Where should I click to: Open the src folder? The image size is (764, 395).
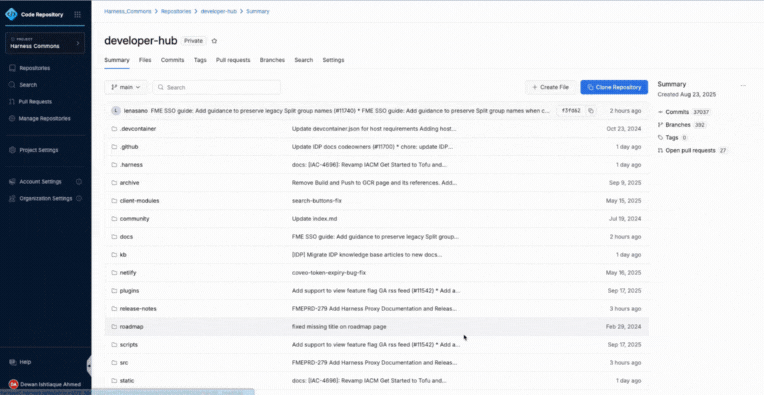pos(124,363)
